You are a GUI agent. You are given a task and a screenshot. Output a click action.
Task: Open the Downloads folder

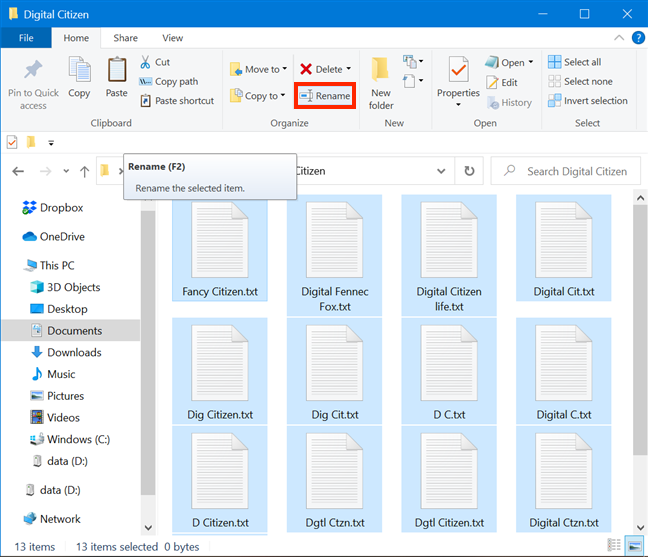(67, 352)
